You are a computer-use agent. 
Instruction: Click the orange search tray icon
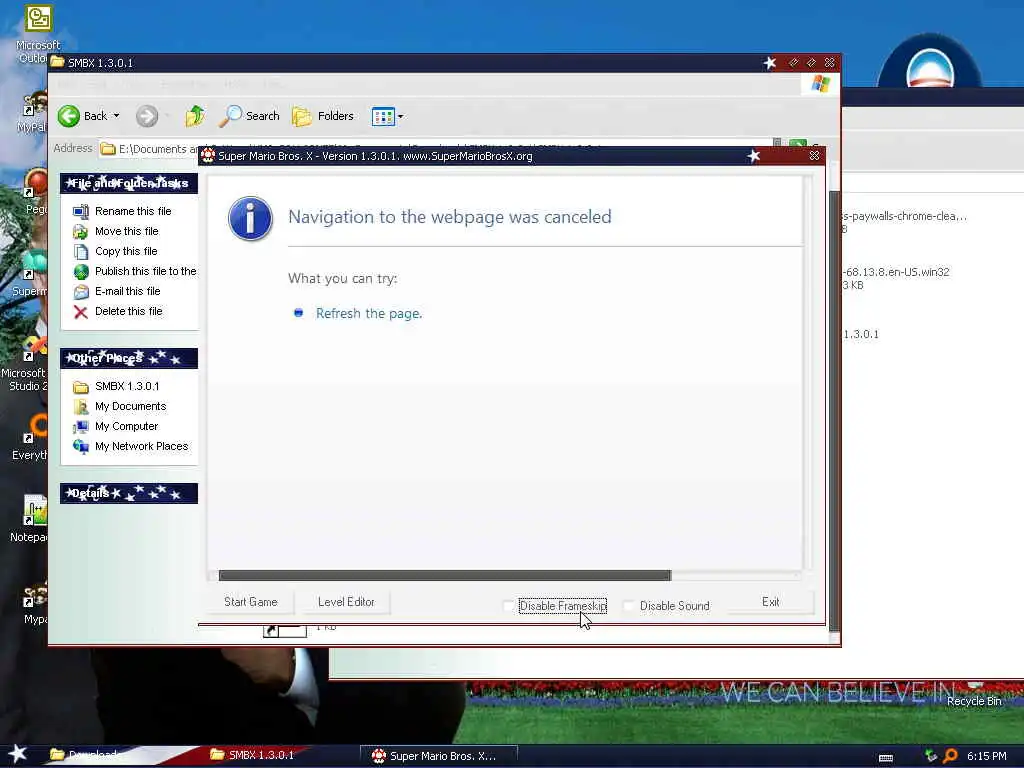click(950, 756)
